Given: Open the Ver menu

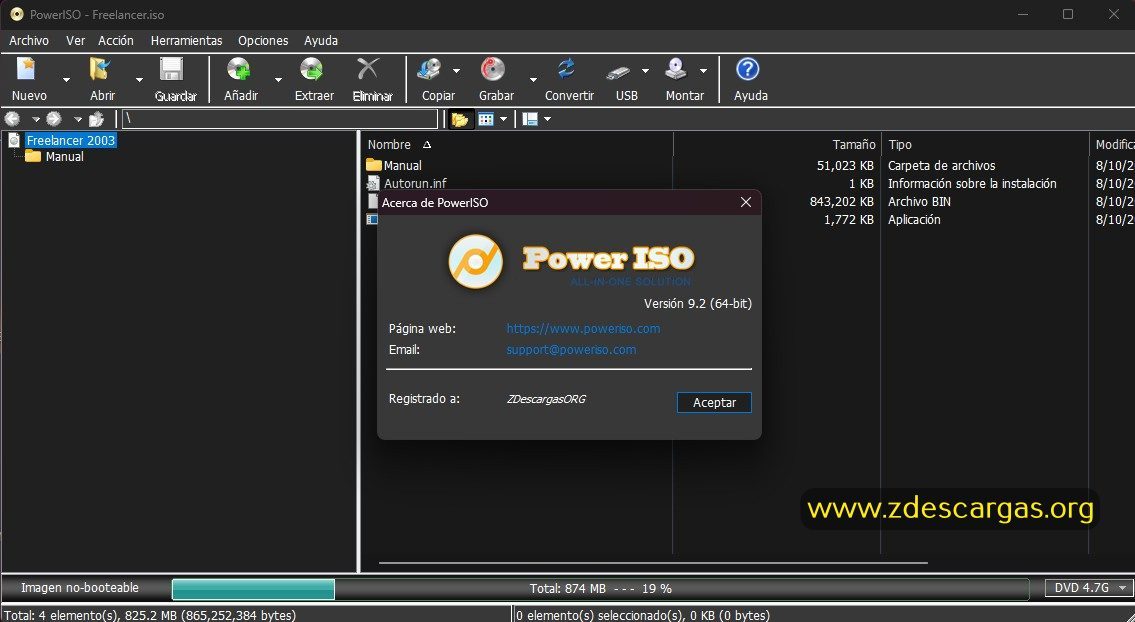Looking at the screenshot, I should (x=75, y=41).
